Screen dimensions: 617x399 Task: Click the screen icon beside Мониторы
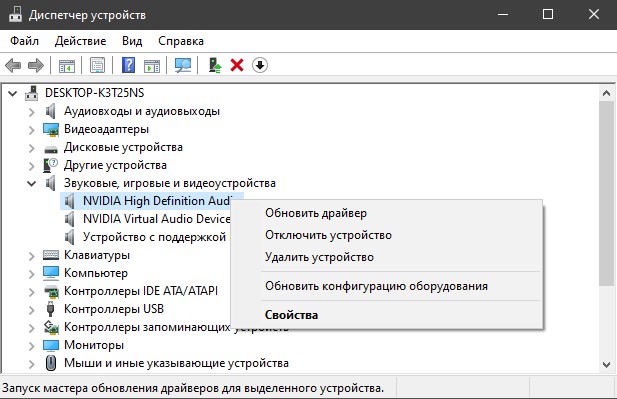coord(51,345)
